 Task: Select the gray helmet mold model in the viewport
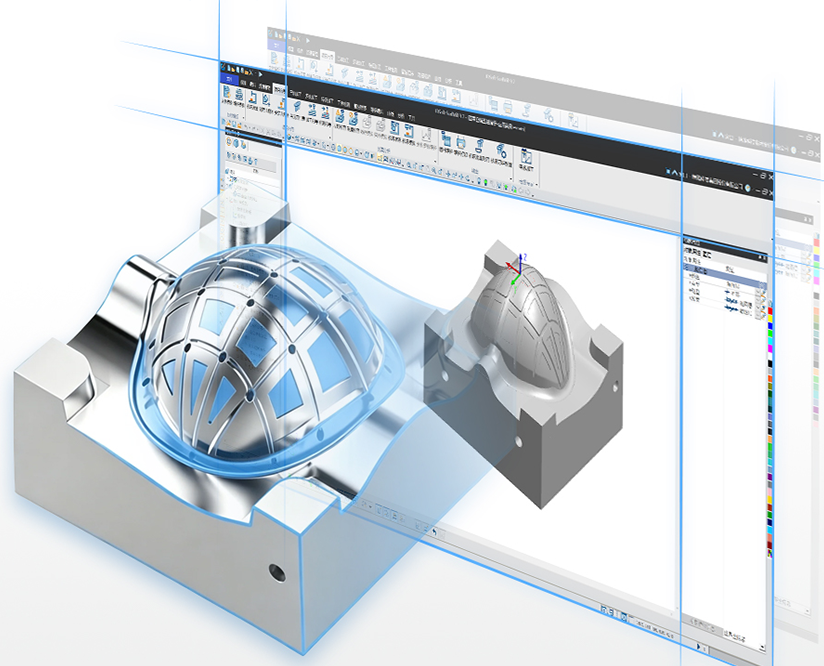523,373
